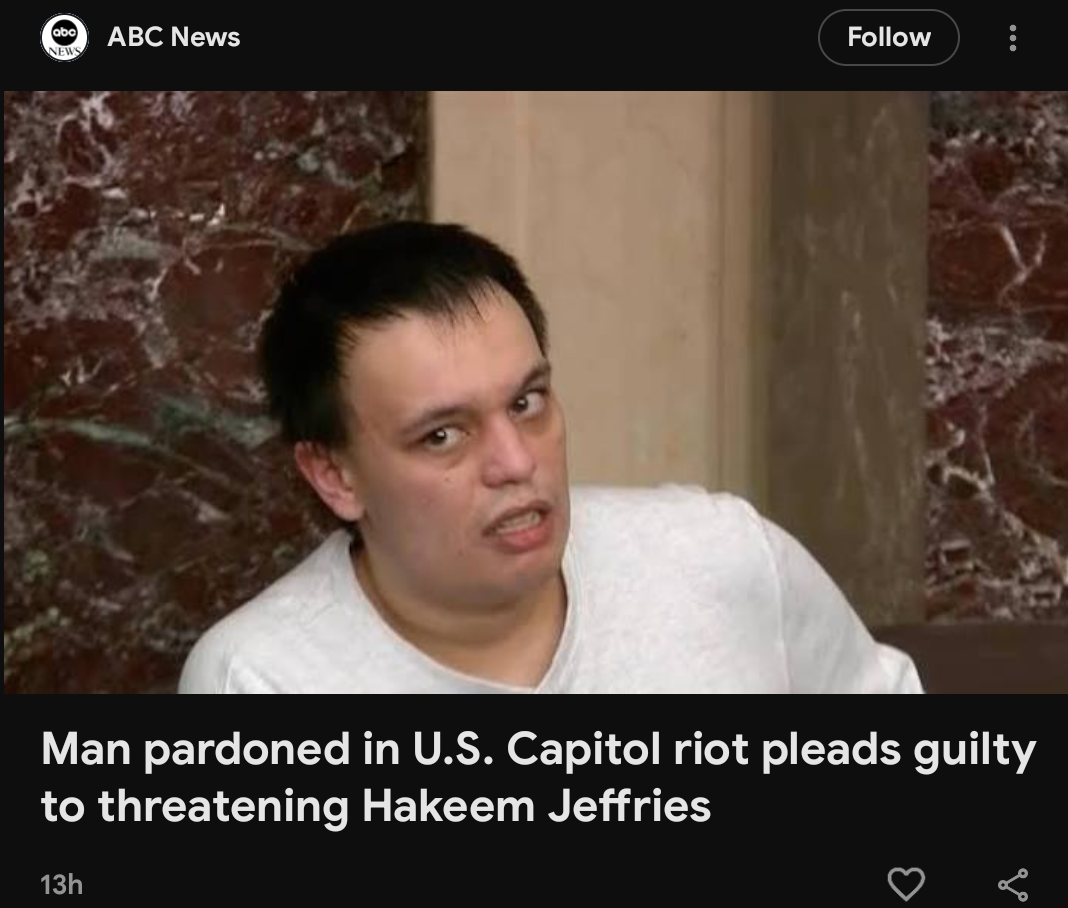This screenshot has height=908, width=1068.
Task: Click the "Man pardoned in U.S. Capitol" text
Action: tap(351, 750)
